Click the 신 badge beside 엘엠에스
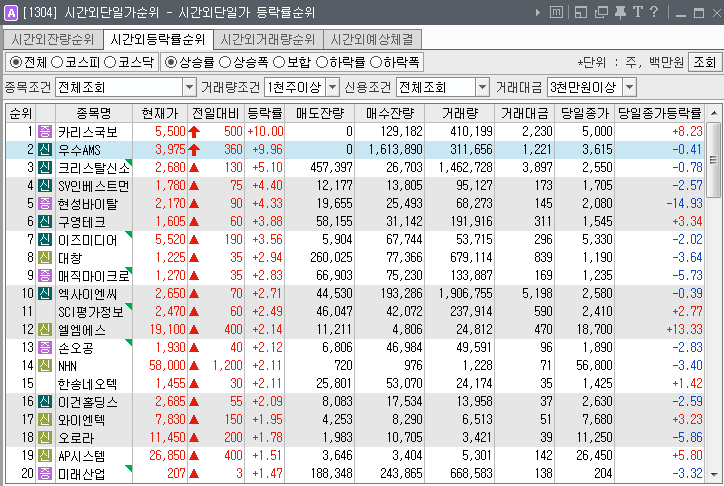 click(x=45, y=330)
